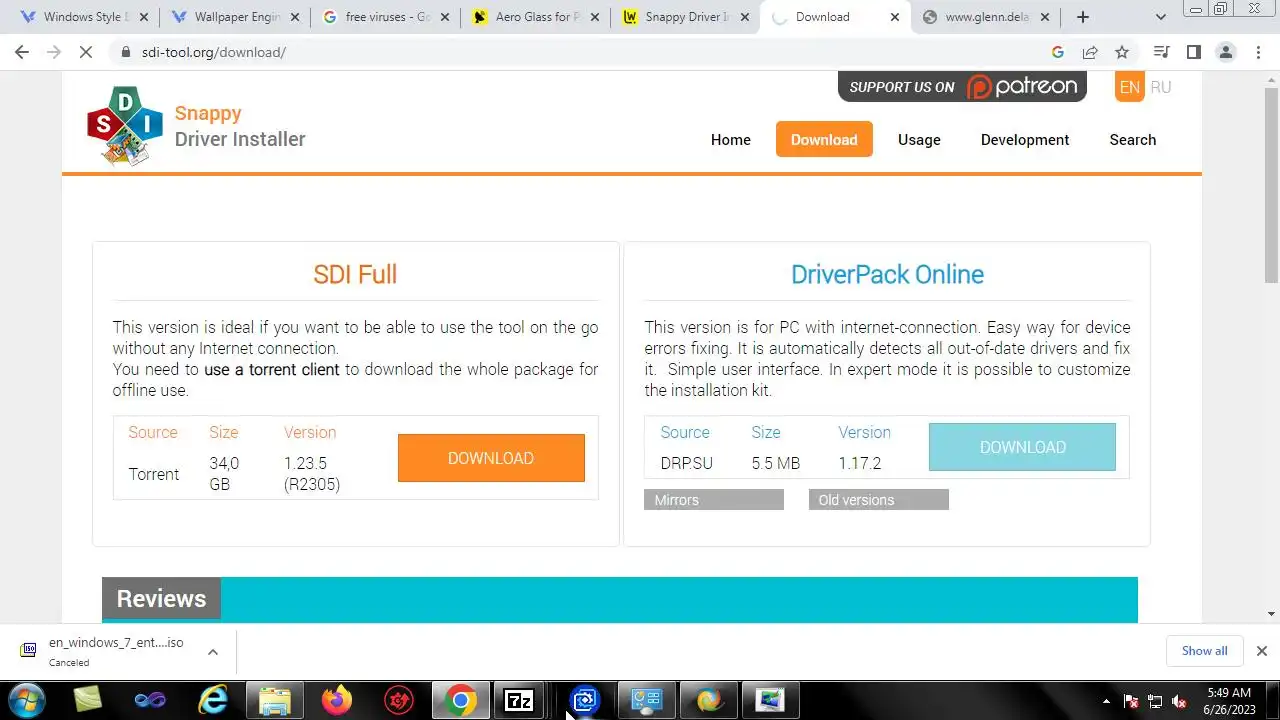Image resolution: width=1280 pixels, height=720 pixels.
Task: Click the SDI Full heading
Action: [x=355, y=274]
